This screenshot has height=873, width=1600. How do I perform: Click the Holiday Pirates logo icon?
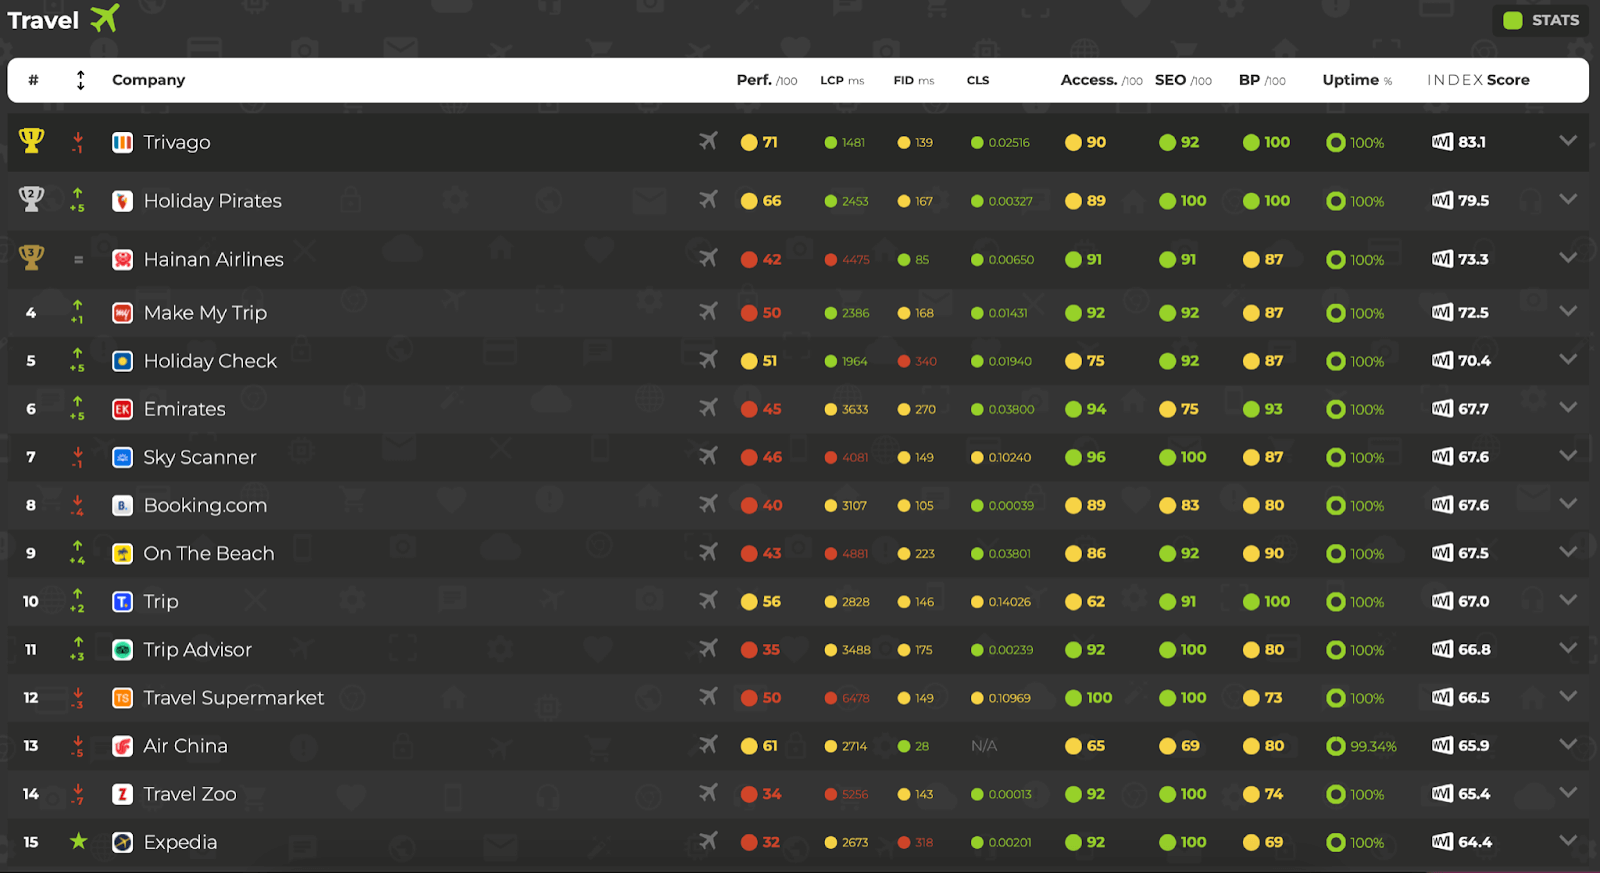click(122, 201)
